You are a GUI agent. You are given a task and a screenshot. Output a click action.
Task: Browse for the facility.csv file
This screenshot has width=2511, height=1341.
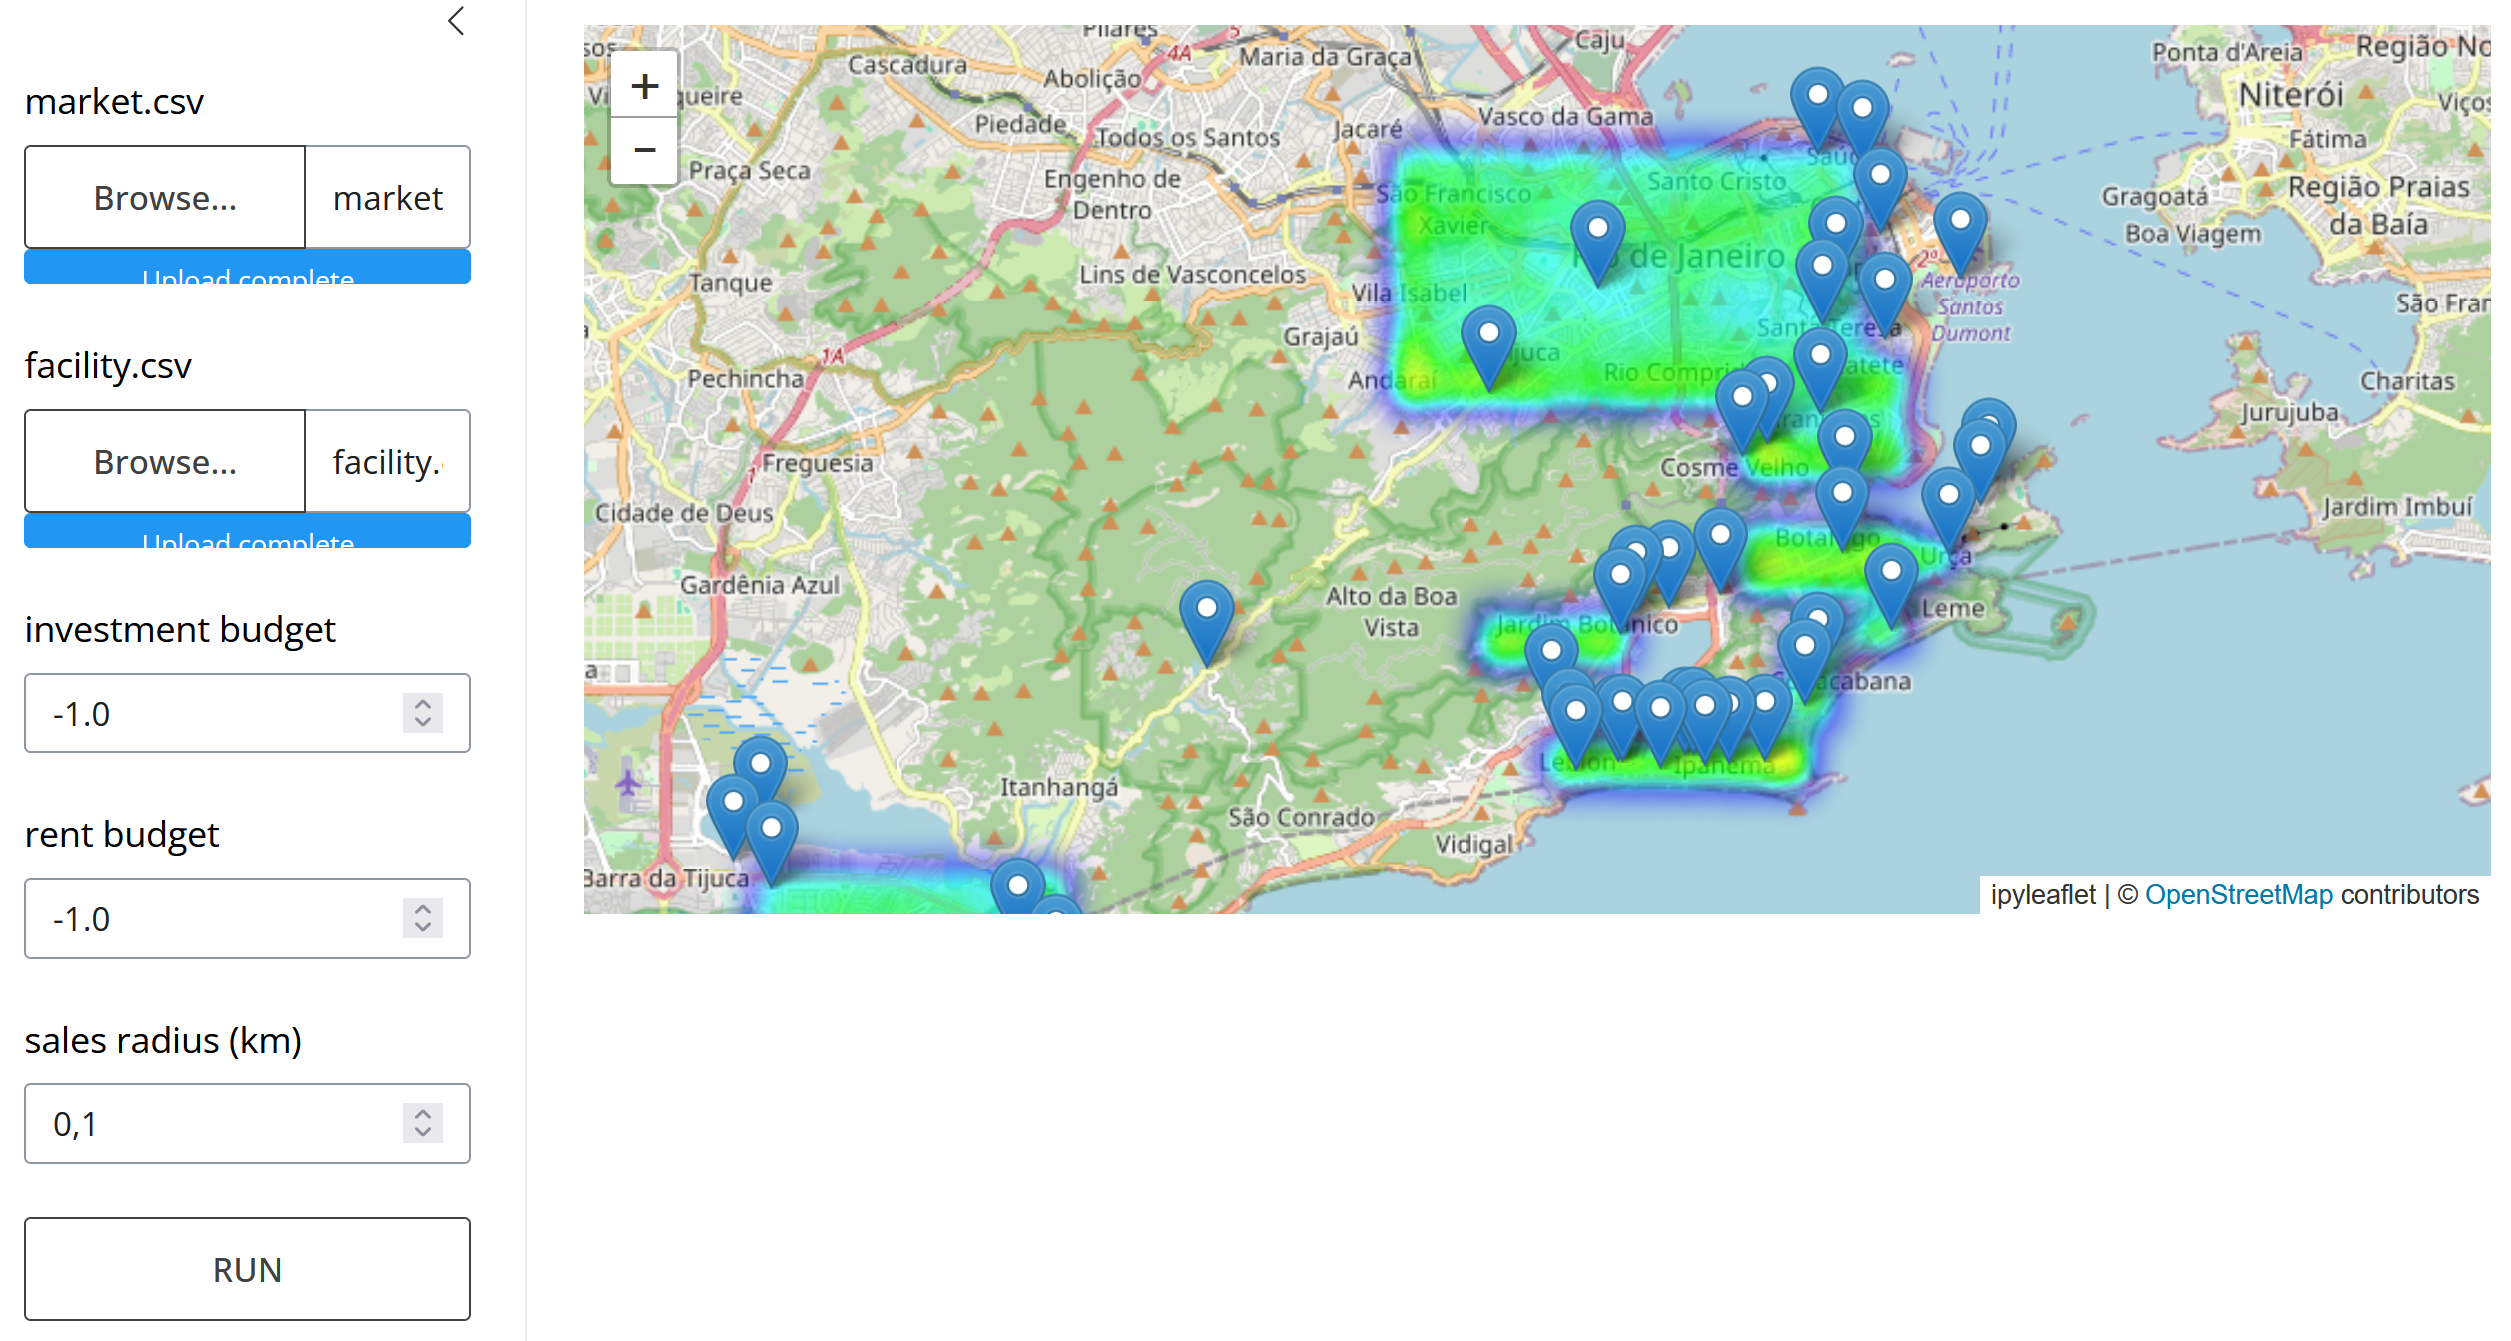(x=165, y=462)
